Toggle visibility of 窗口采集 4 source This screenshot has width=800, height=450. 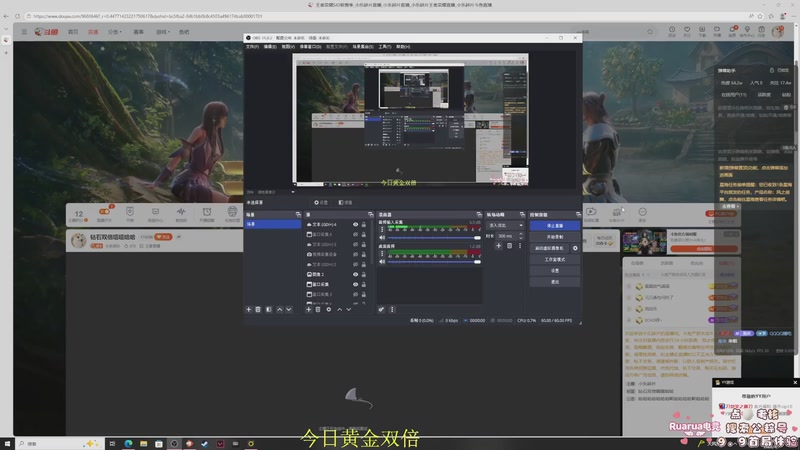click(x=356, y=234)
